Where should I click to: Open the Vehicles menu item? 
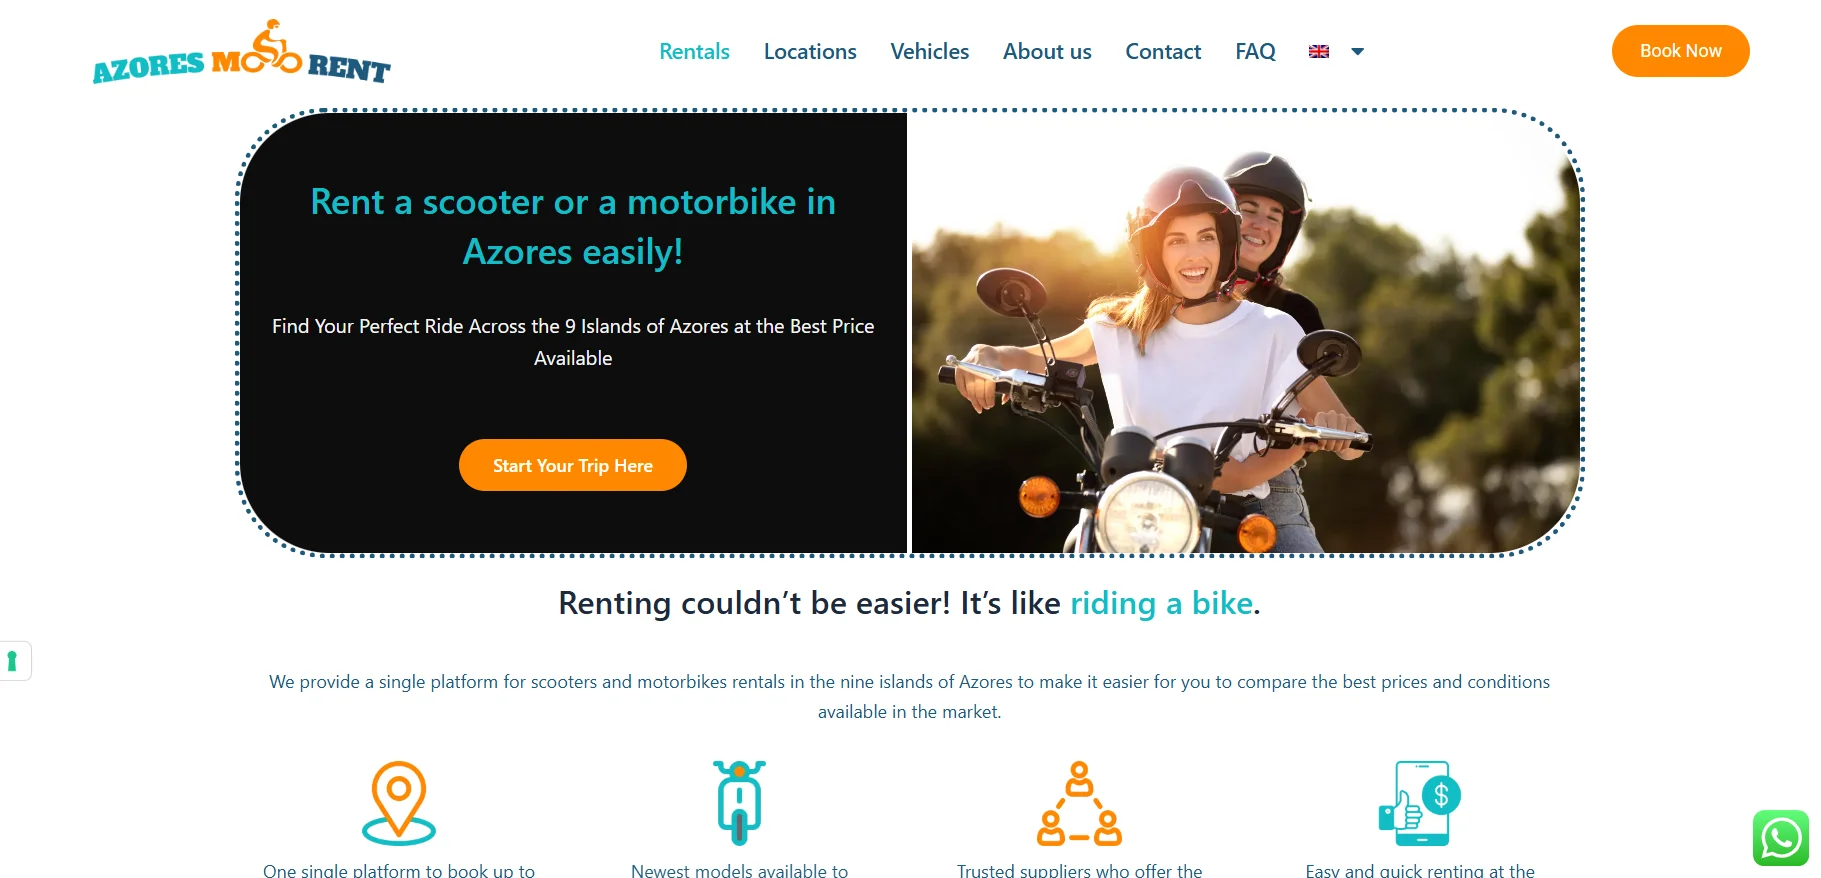pos(930,51)
